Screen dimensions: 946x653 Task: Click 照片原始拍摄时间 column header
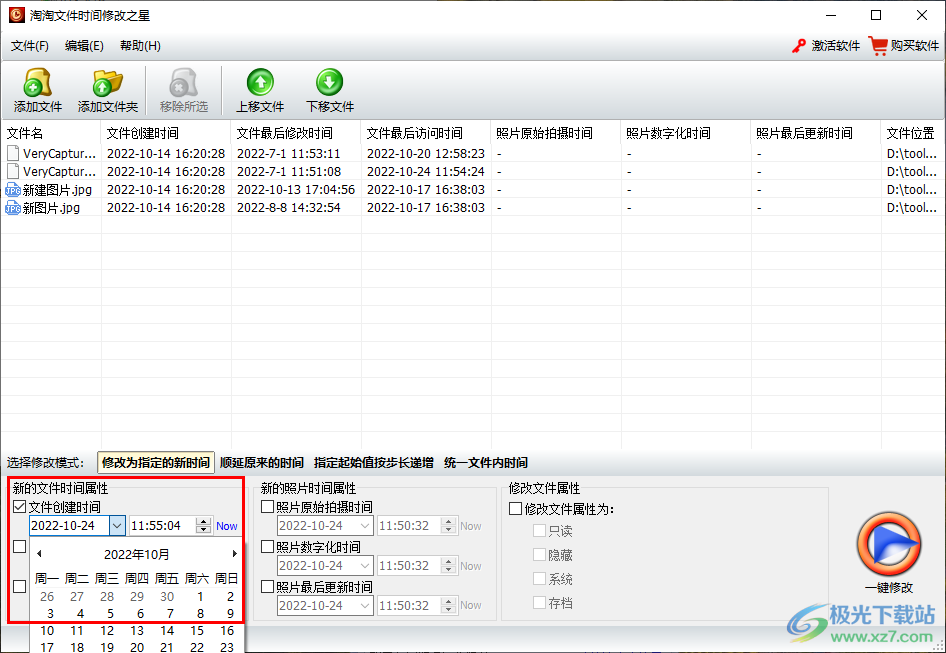pos(556,133)
